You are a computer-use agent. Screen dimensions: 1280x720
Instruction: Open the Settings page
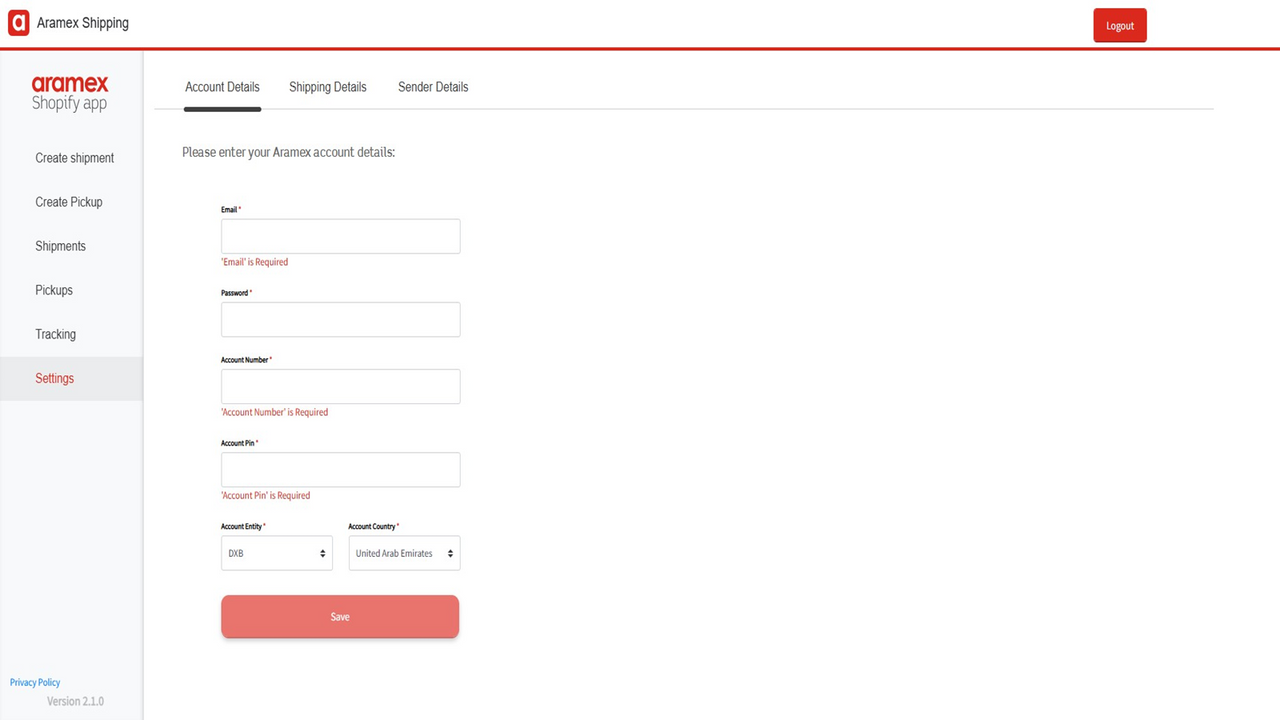click(54, 378)
